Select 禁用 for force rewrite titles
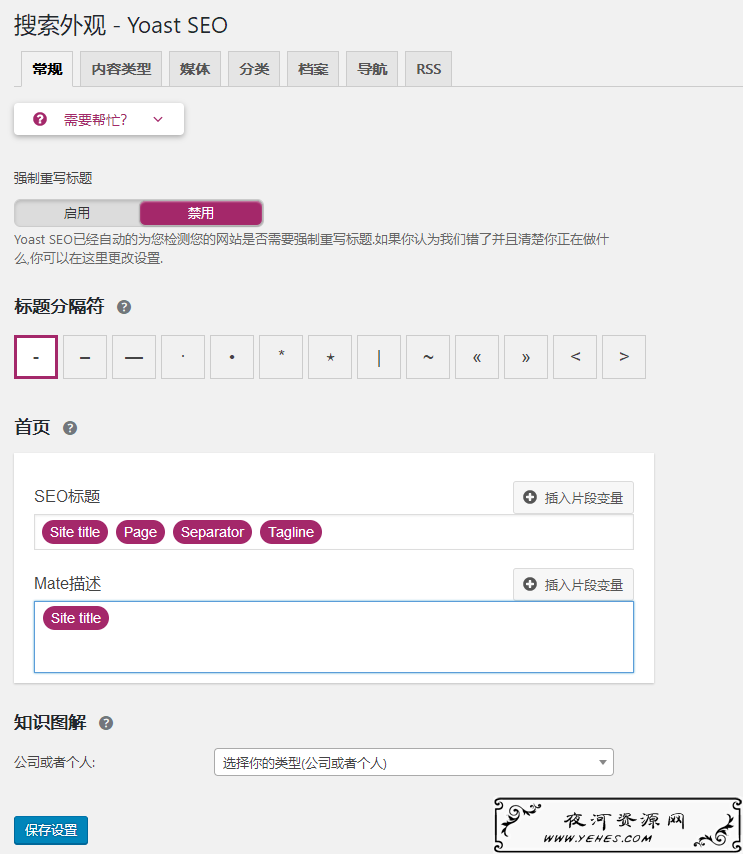The height and width of the screenshot is (854, 743). 201,213
